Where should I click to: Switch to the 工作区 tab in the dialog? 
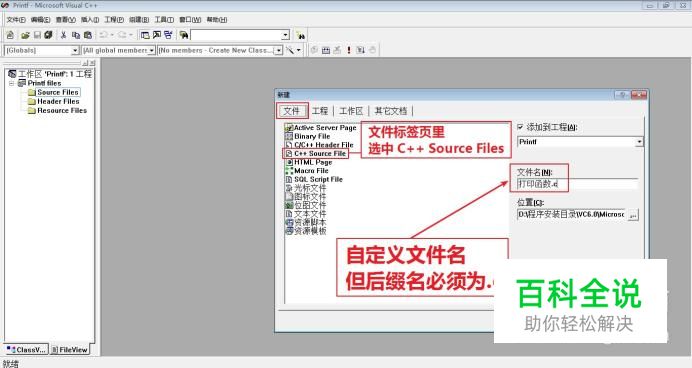pos(351,111)
